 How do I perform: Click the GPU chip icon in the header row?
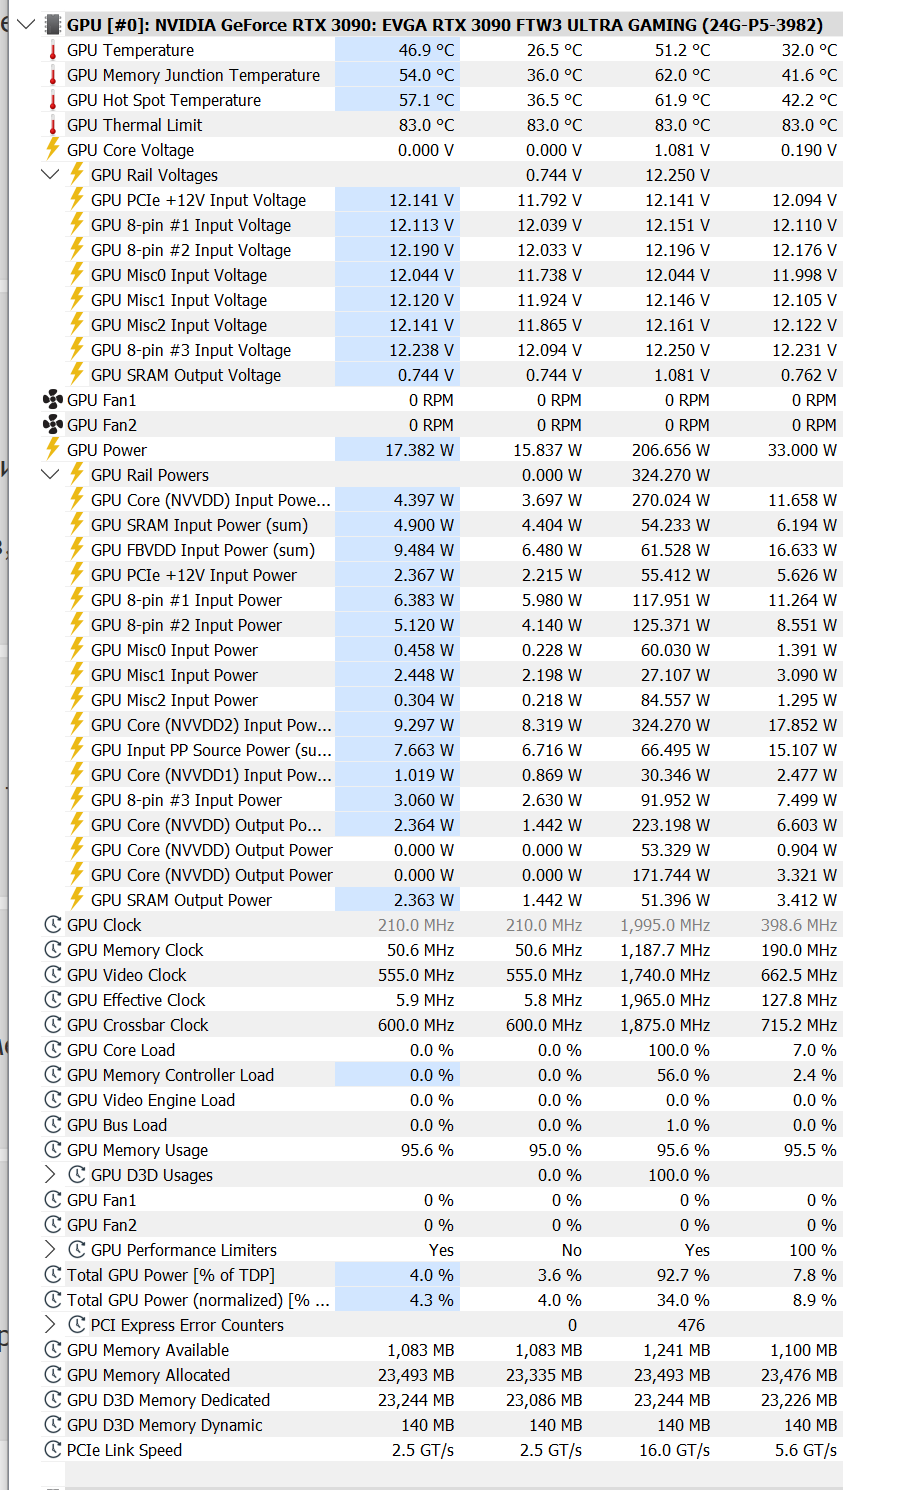(53, 24)
